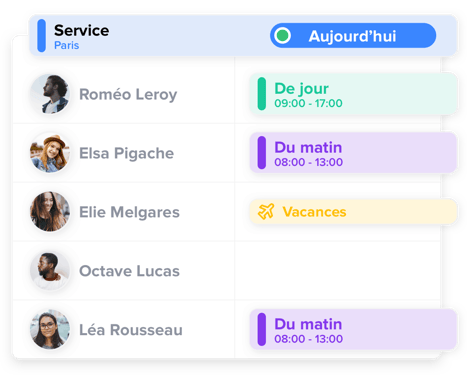Click Léa Rousseau's profile photo
The height and width of the screenshot is (375, 472).
[50, 329]
